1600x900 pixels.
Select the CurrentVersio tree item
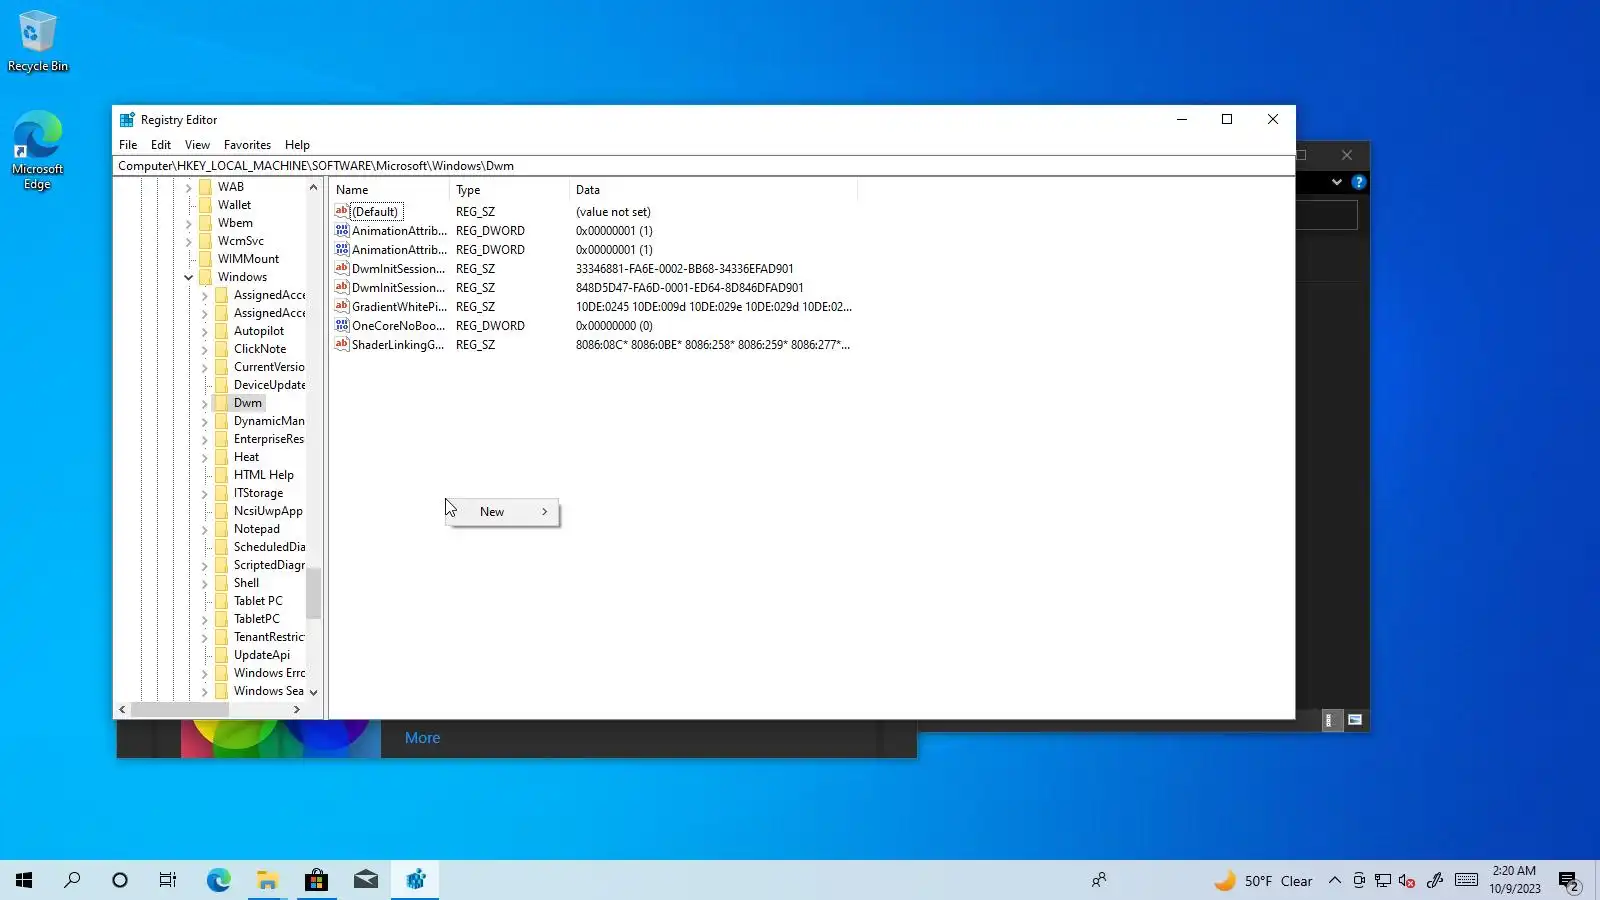click(x=269, y=367)
